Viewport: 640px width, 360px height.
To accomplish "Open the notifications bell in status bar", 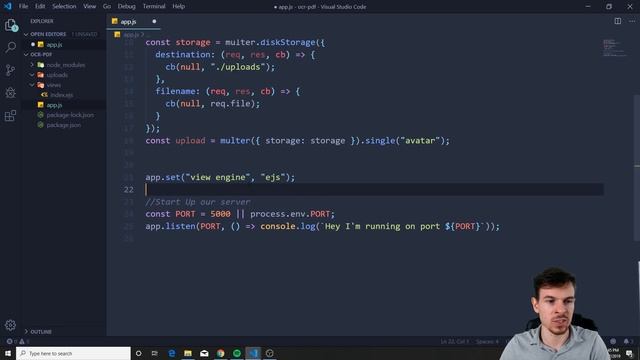I will (x=626, y=341).
